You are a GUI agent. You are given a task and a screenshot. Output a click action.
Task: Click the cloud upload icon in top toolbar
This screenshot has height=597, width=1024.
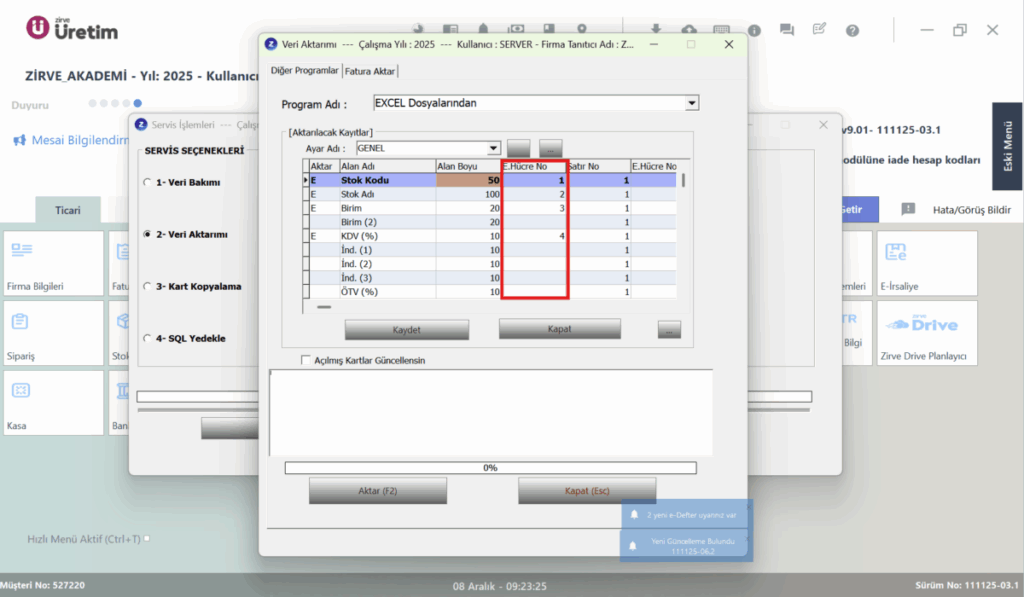pos(689,29)
